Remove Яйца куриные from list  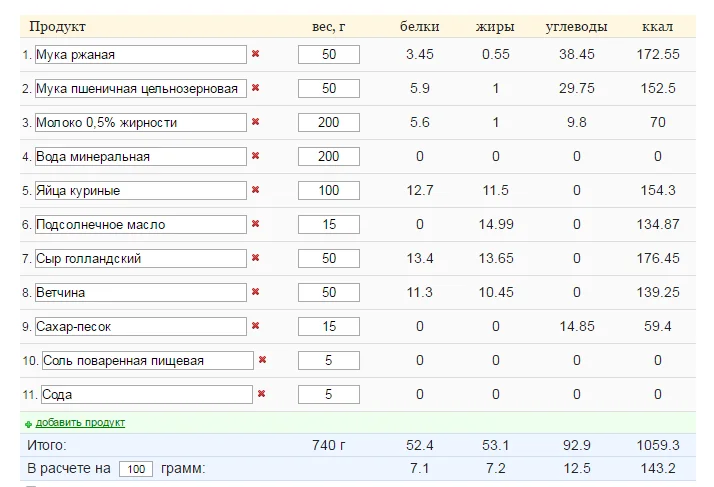[x=255, y=190]
